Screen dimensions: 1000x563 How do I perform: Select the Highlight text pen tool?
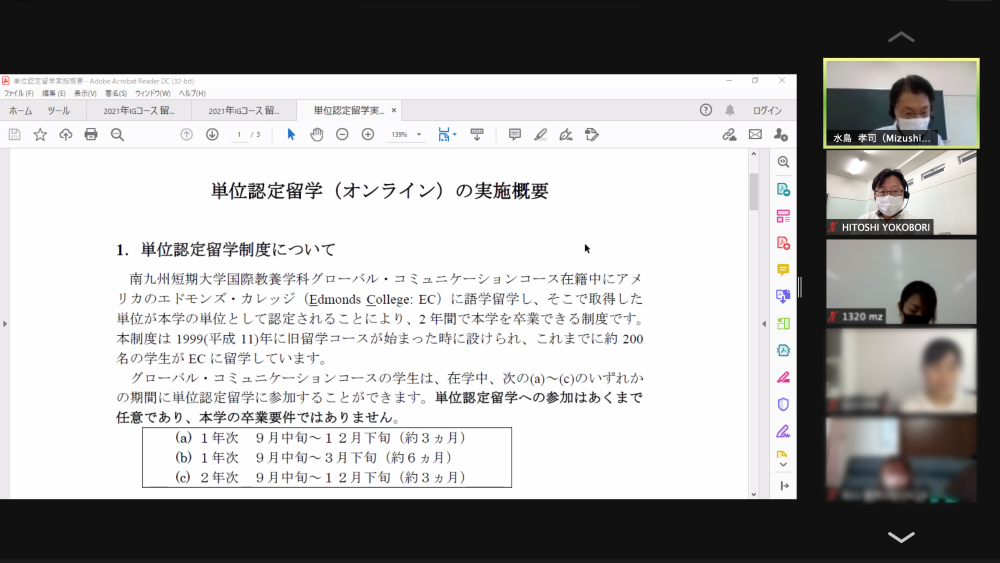(540, 134)
